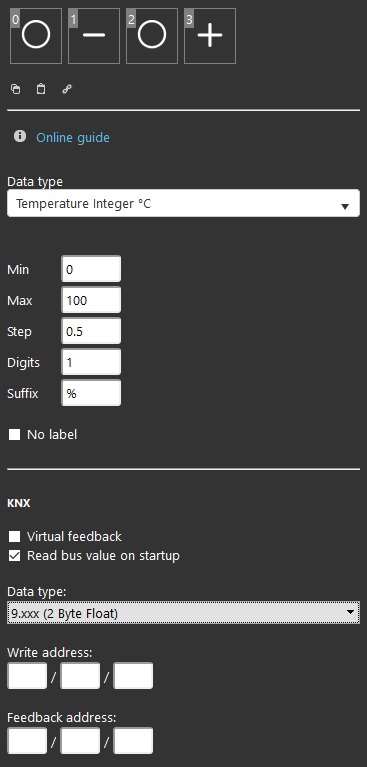Click the Step field showing 0.5
This screenshot has height=767, width=367.
91,331
